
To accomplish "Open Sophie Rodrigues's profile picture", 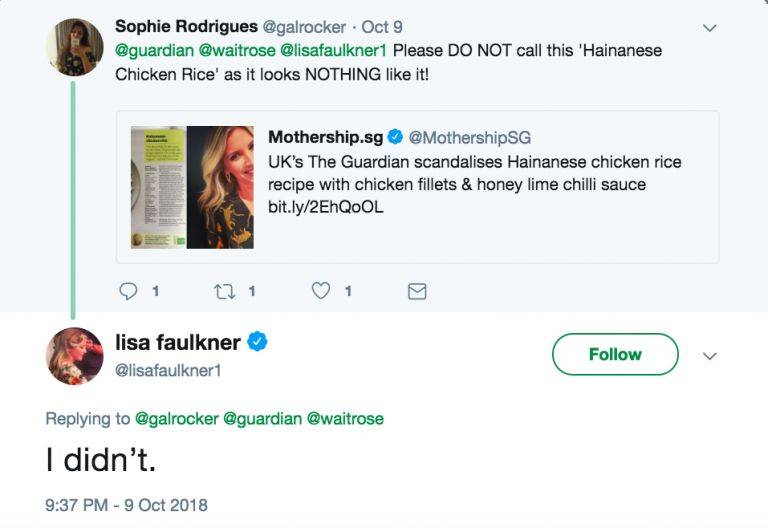I will tap(74, 47).
